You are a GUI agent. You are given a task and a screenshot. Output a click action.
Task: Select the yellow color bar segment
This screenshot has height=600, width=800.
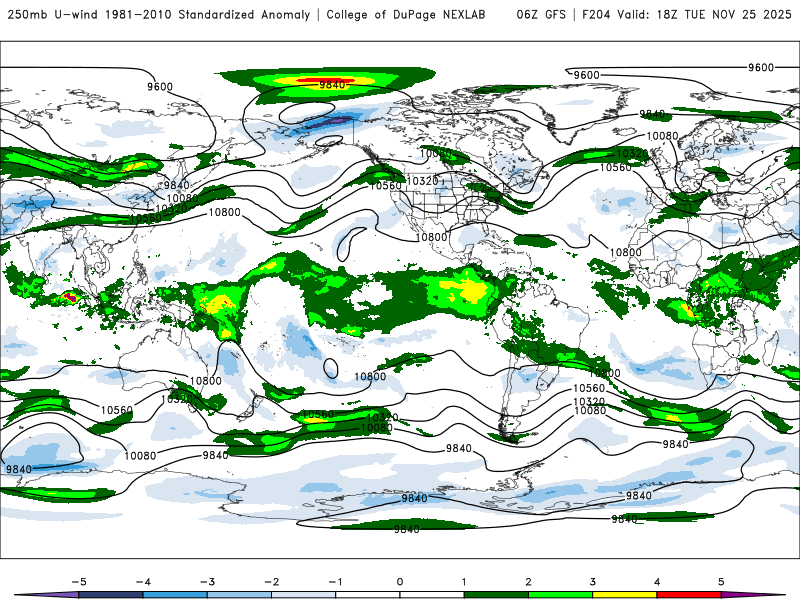click(624, 595)
